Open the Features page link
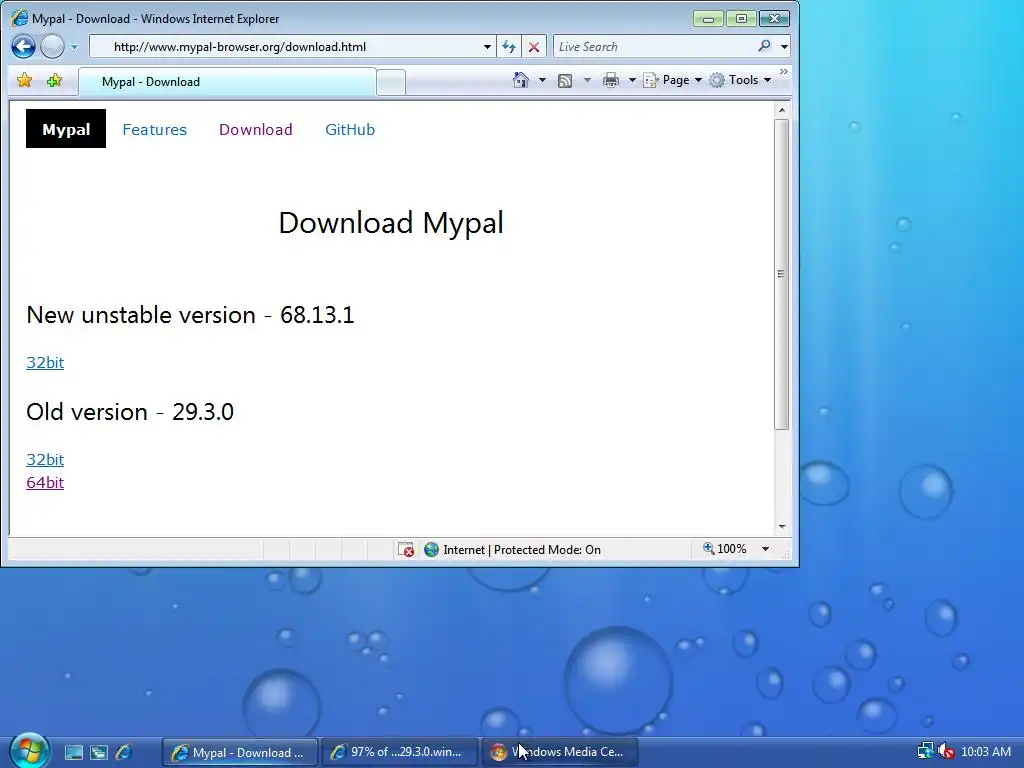The width and height of the screenshot is (1024, 768). [x=155, y=129]
